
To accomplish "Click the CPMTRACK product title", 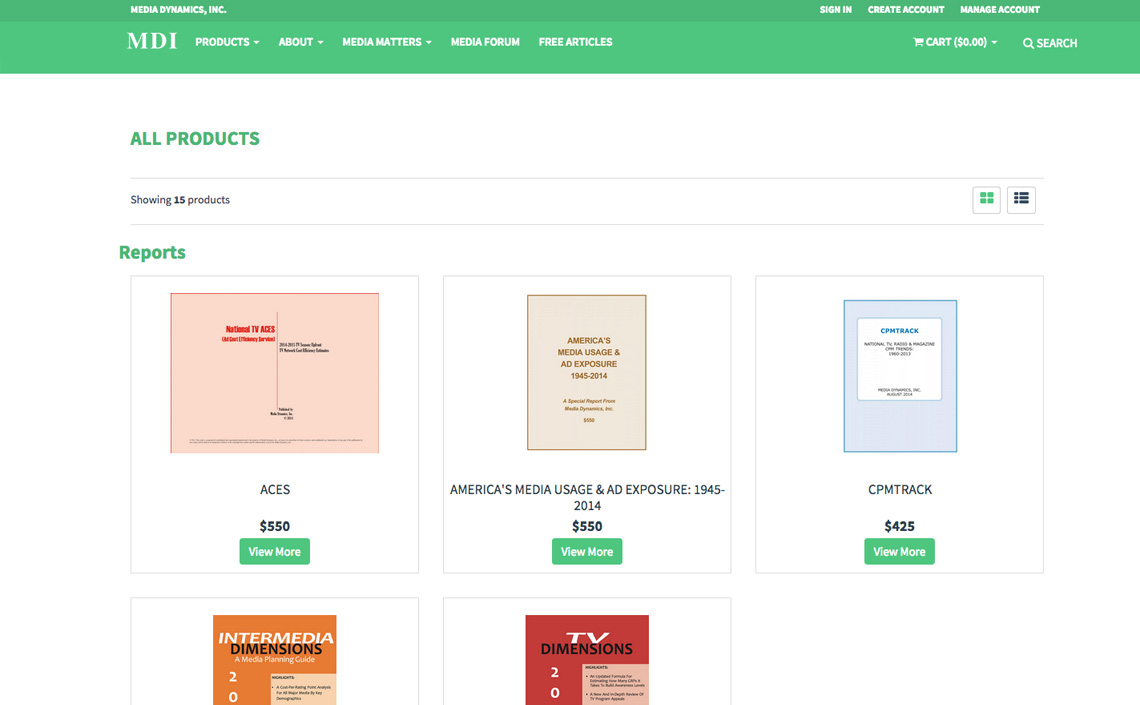I will [x=900, y=490].
